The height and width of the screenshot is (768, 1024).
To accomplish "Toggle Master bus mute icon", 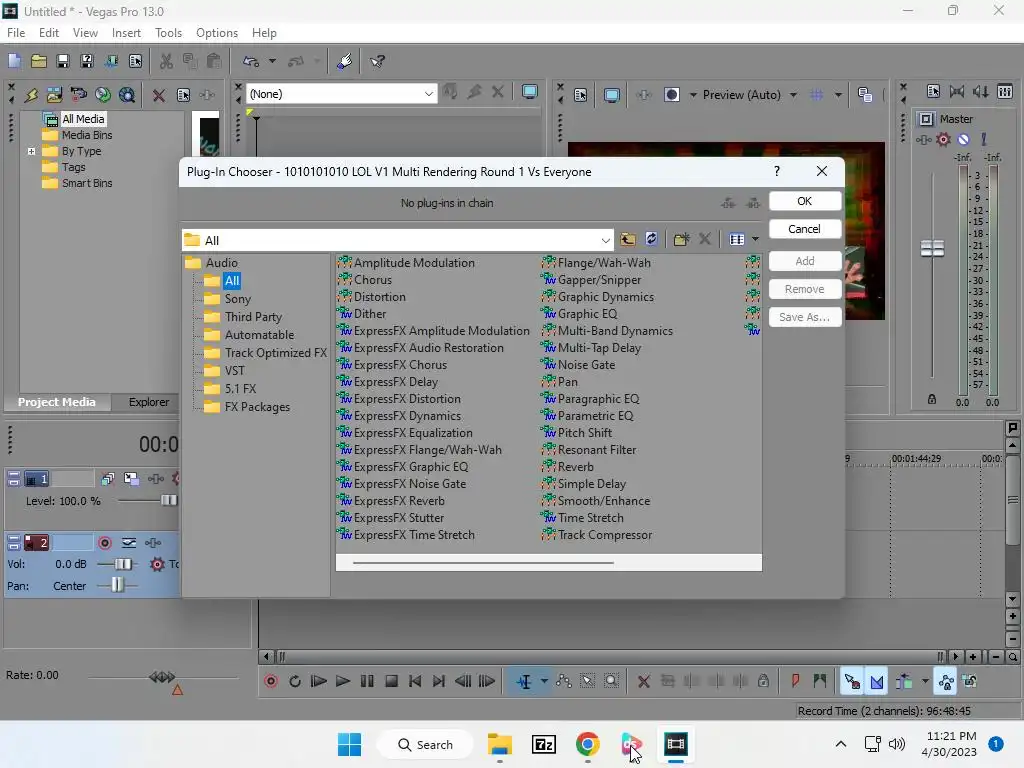I will 963,139.
